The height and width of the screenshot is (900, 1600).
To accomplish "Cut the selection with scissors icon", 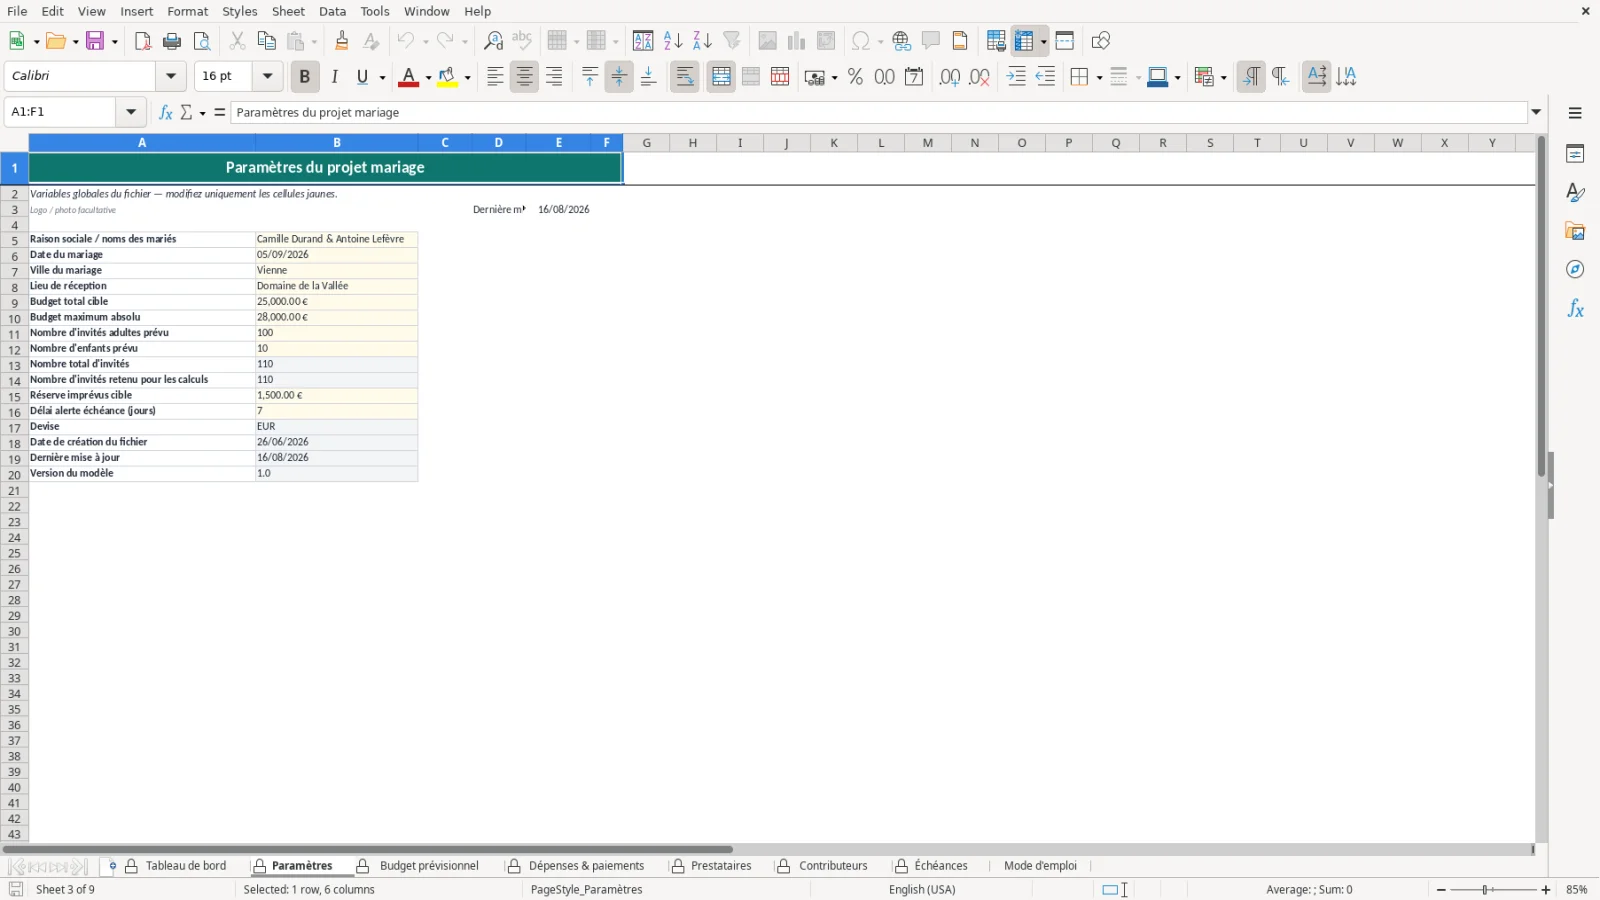I will [x=237, y=41].
